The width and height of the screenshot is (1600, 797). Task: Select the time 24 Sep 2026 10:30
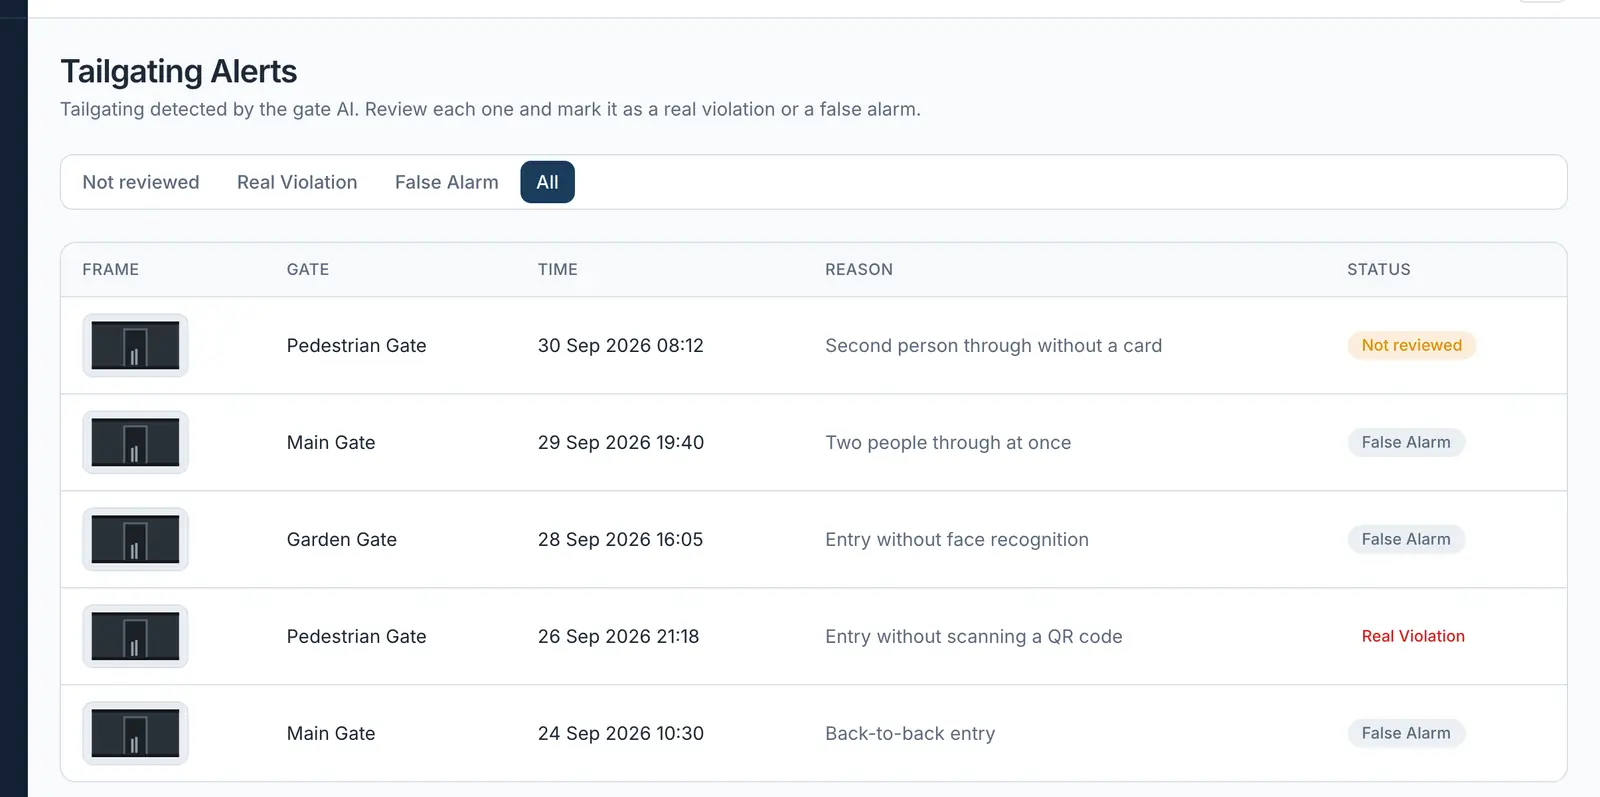point(621,733)
